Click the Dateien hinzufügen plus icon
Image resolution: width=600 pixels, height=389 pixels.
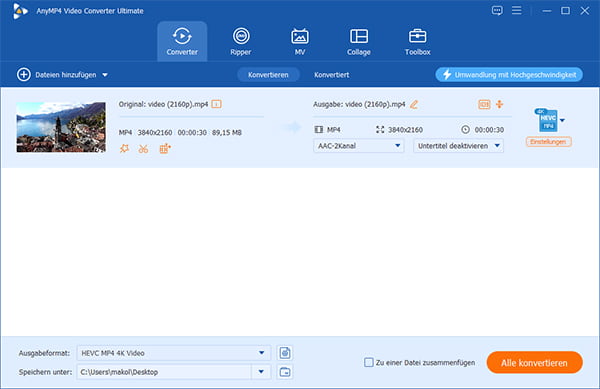[24, 75]
